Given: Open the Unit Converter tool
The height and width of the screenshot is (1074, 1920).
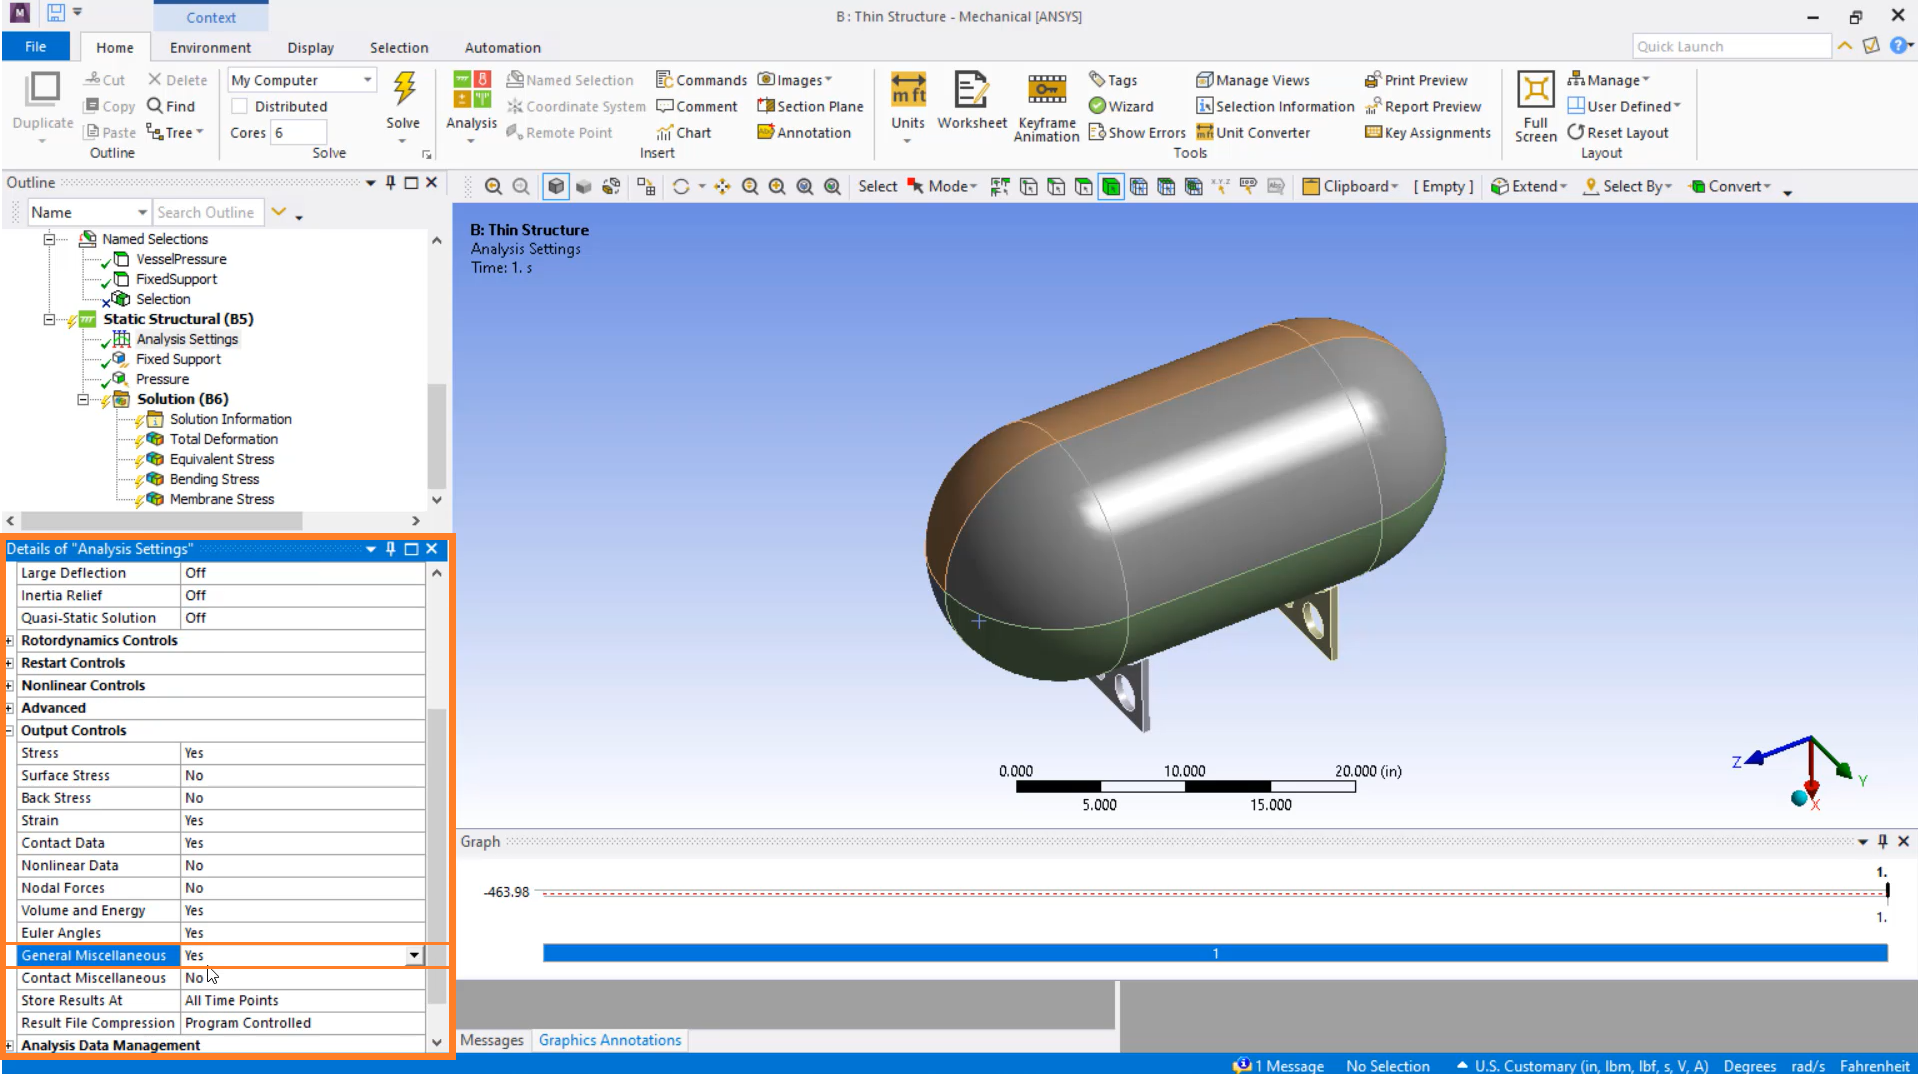Looking at the screenshot, I should point(1253,132).
